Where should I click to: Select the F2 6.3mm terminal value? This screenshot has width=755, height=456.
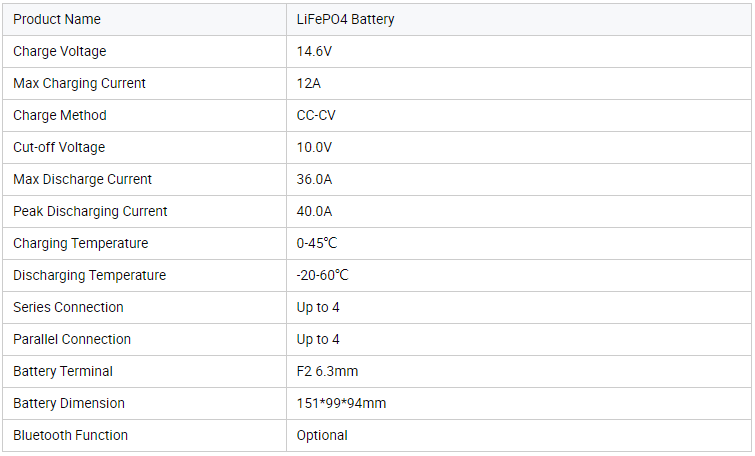(327, 372)
